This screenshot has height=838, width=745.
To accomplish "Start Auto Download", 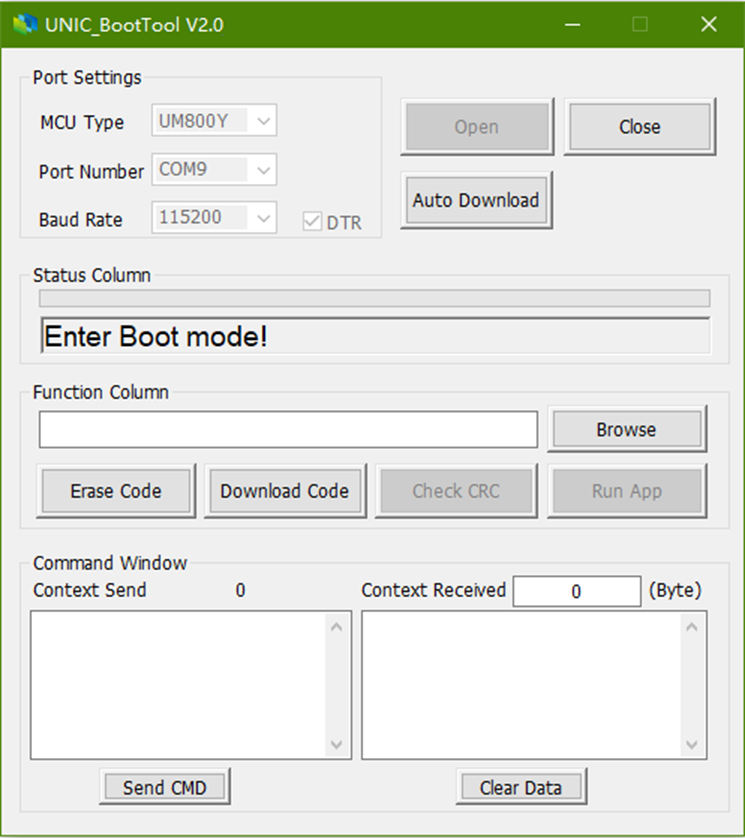I will pyautogui.click(x=476, y=200).
